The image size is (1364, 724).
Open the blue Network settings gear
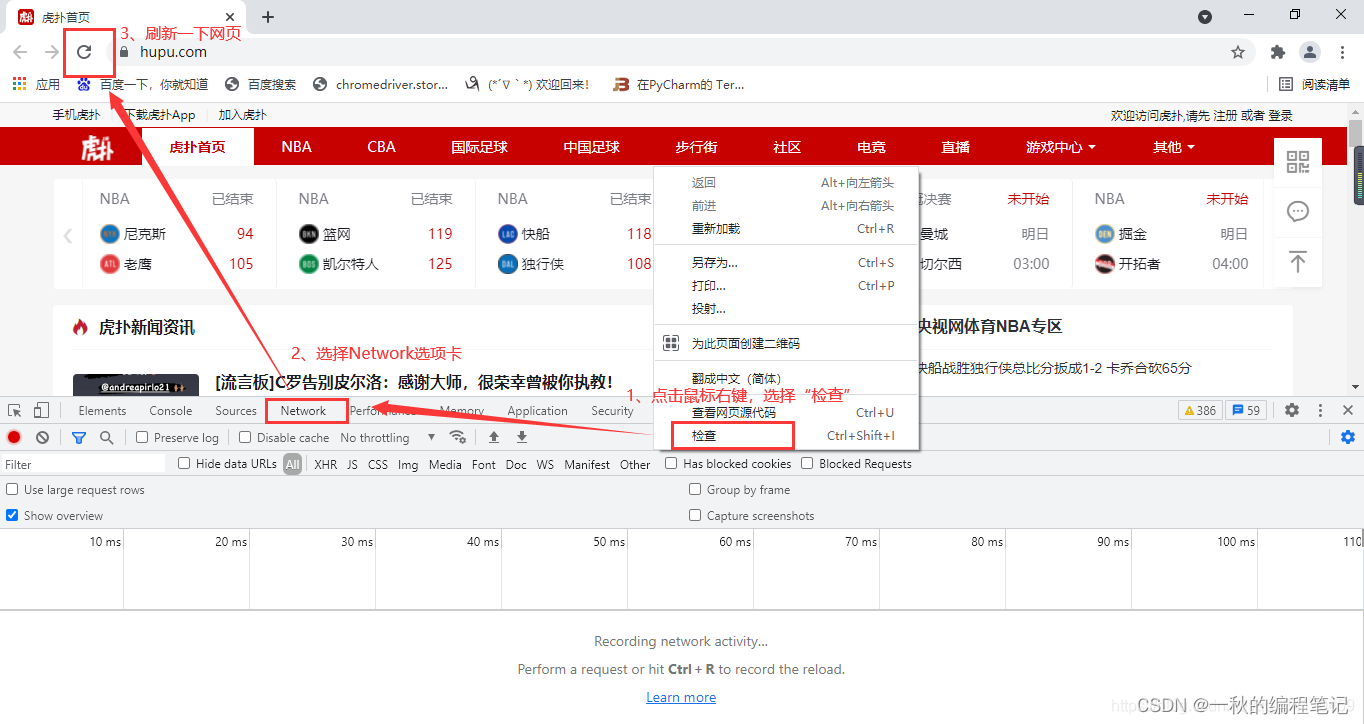click(x=1348, y=437)
